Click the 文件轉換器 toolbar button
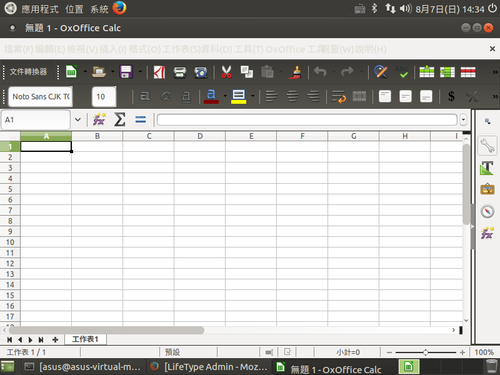Viewport: 500px width, 375px height. pyautogui.click(x=28, y=72)
